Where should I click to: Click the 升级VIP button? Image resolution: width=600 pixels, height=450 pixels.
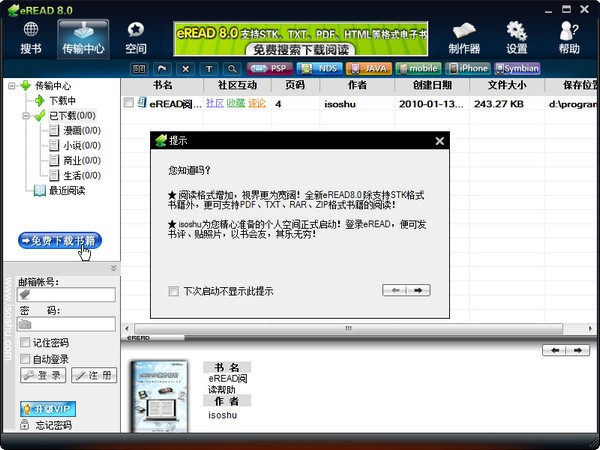pyautogui.click(x=48, y=409)
